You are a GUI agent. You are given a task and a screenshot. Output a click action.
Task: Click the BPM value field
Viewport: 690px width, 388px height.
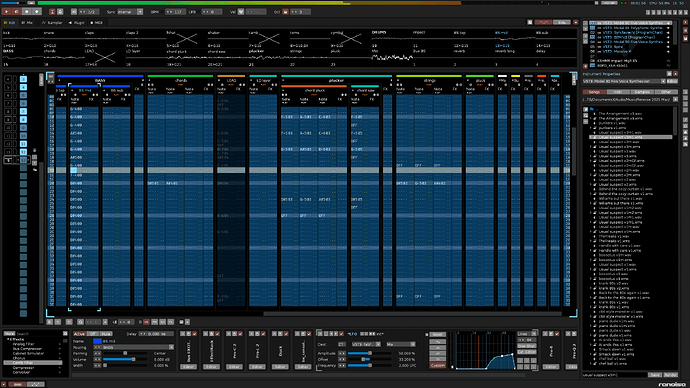175,12
